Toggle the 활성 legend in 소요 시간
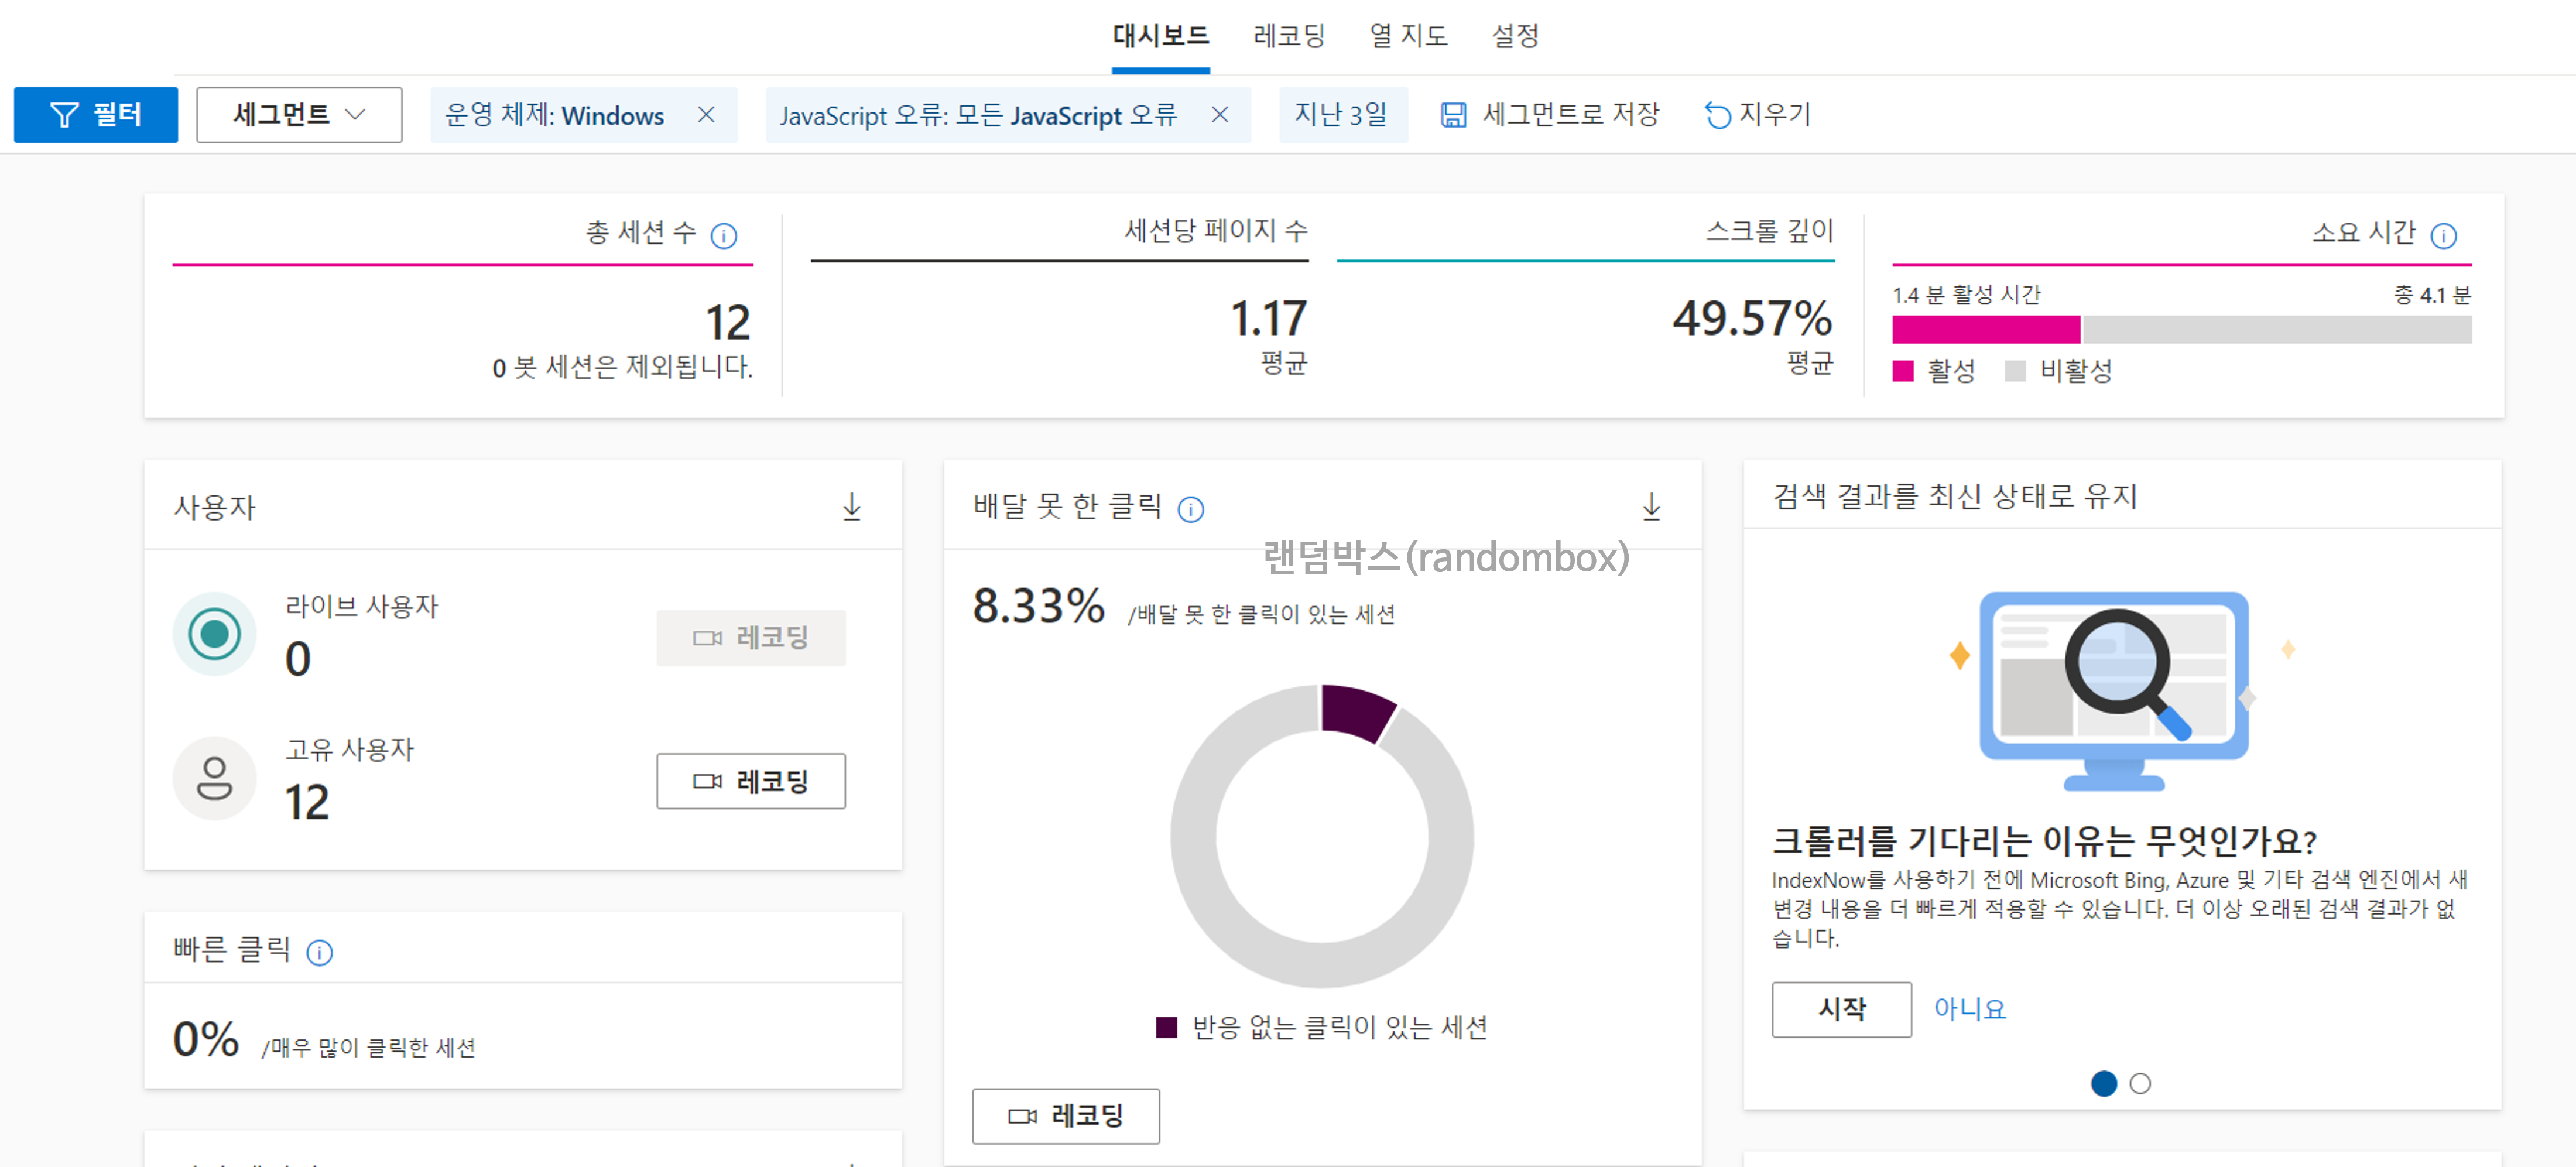 click(1934, 370)
